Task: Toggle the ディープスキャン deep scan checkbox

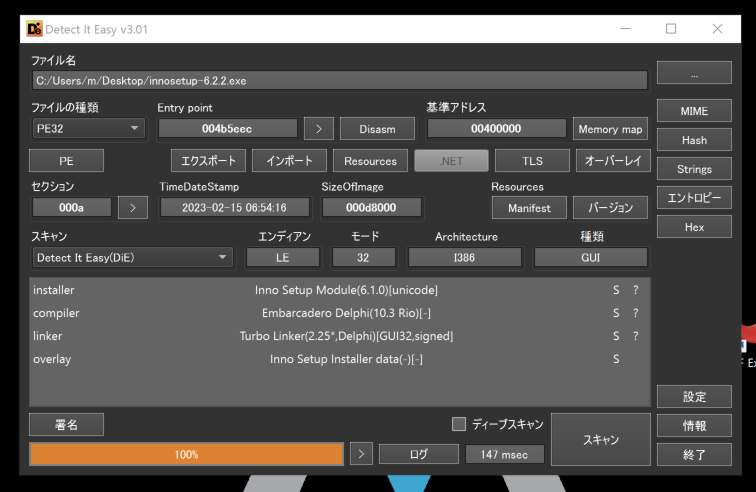Action: tap(459, 424)
